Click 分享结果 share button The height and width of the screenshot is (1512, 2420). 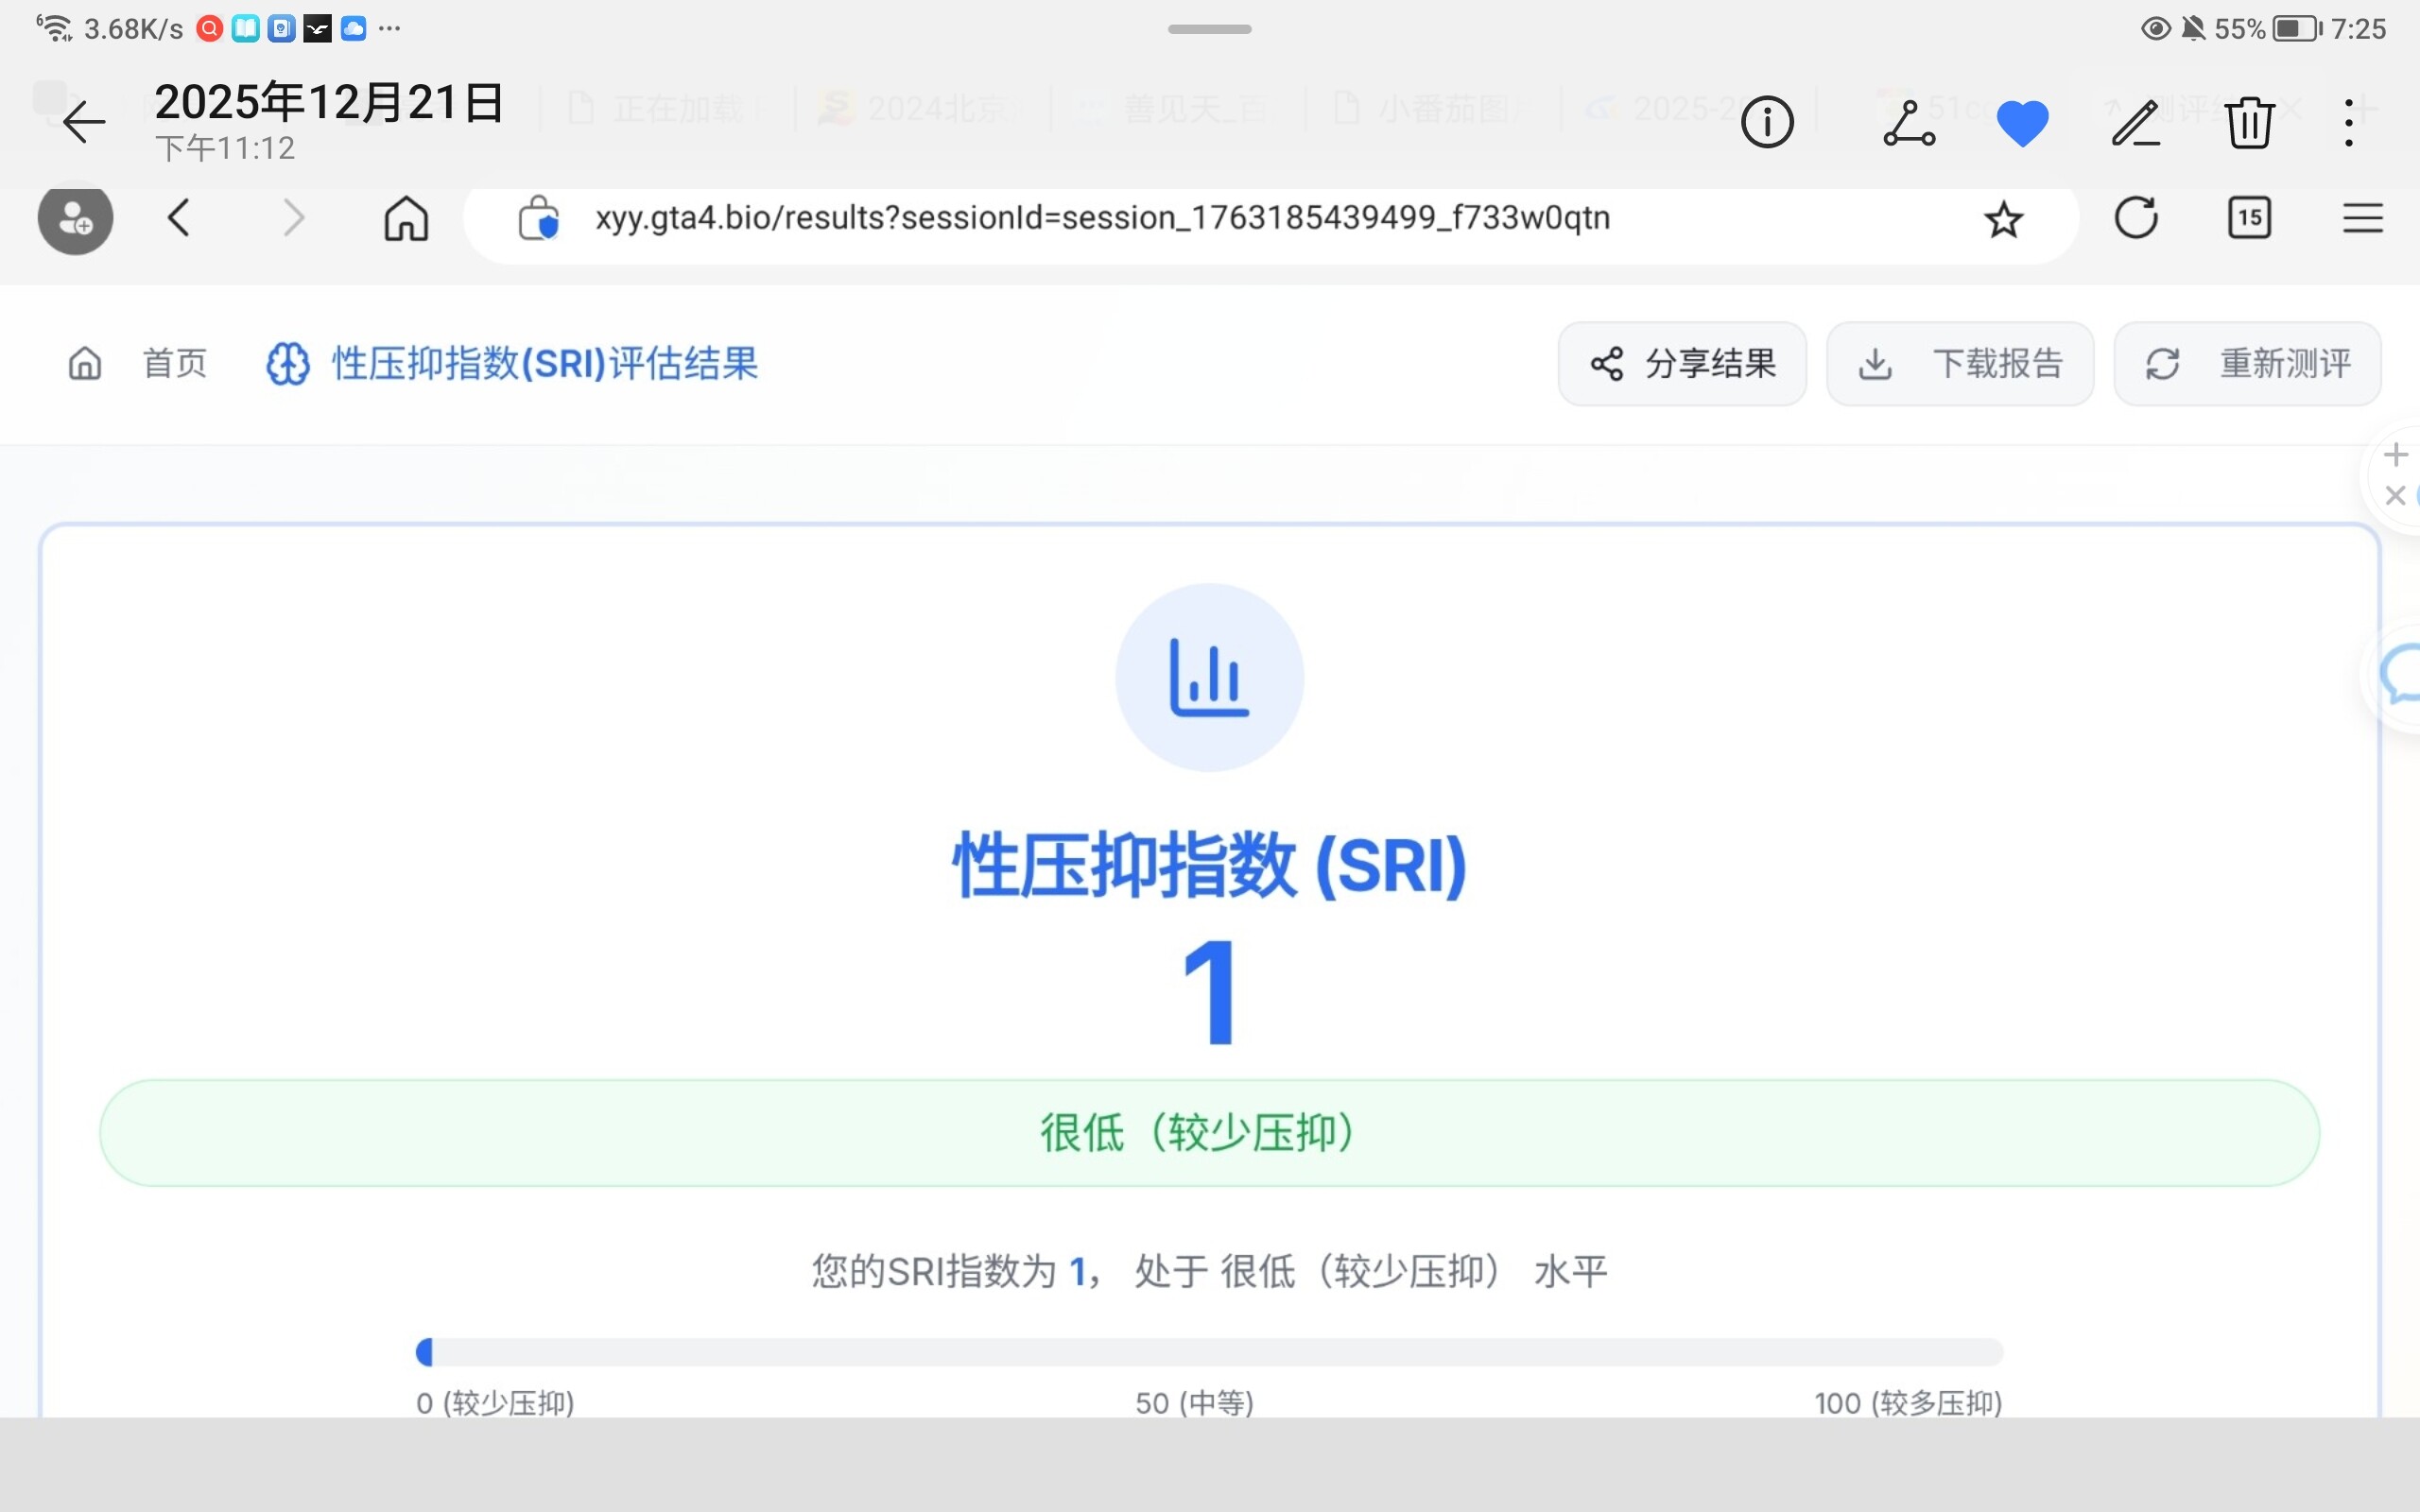click(1682, 364)
